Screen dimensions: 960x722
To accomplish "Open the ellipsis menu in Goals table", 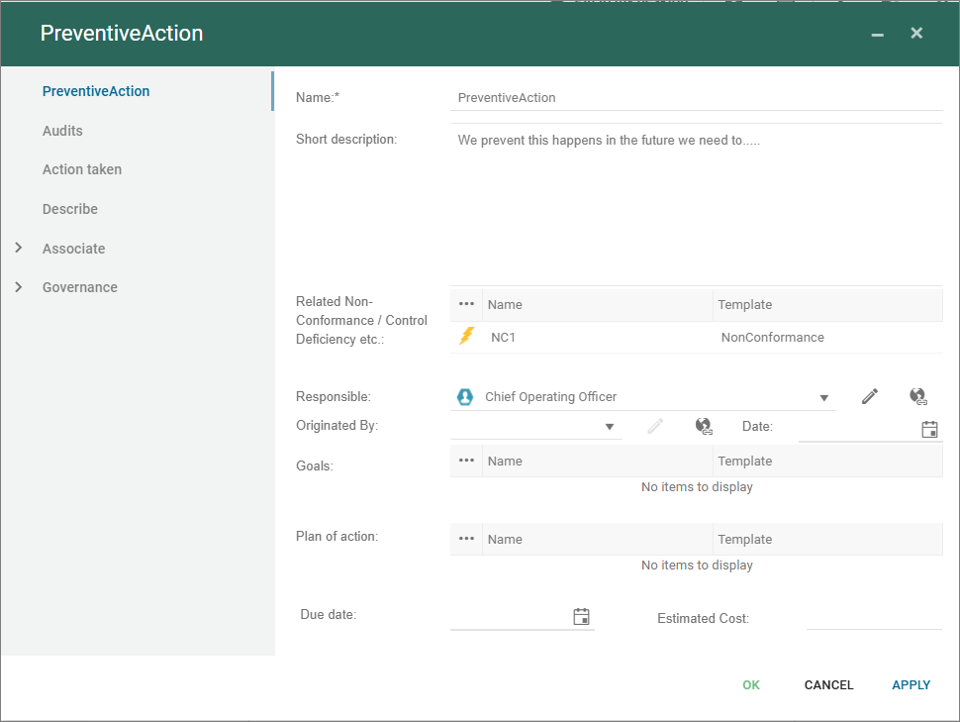I will click(x=466, y=461).
